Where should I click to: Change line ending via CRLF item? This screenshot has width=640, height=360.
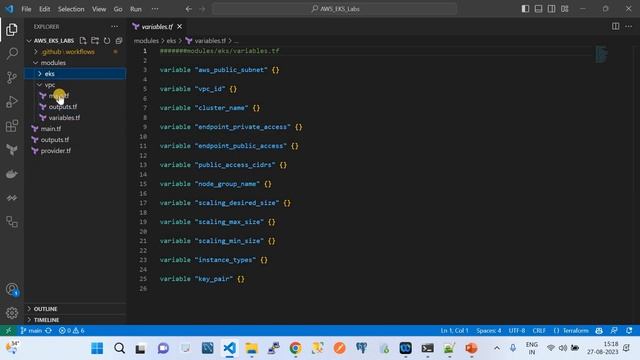coord(539,331)
